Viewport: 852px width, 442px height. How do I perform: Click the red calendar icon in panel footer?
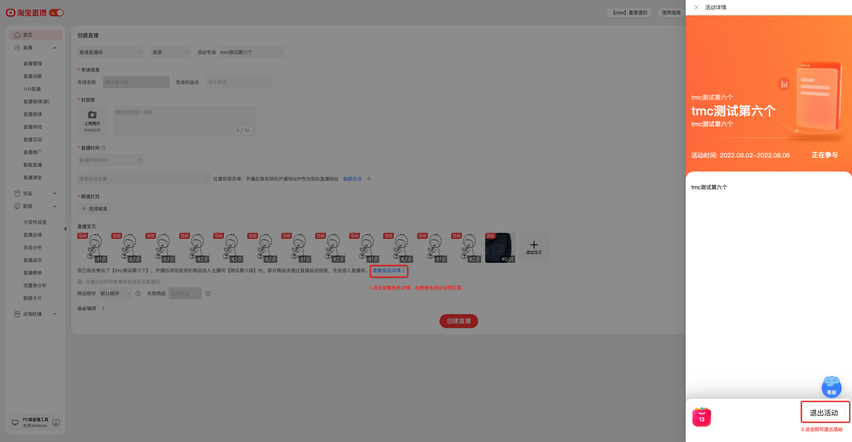click(702, 416)
